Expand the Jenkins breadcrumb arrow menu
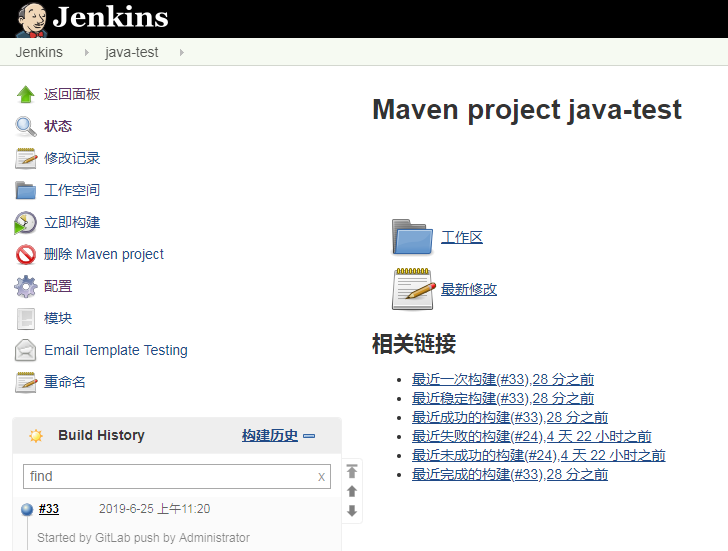Screen dimensions: 728x551 86,52
